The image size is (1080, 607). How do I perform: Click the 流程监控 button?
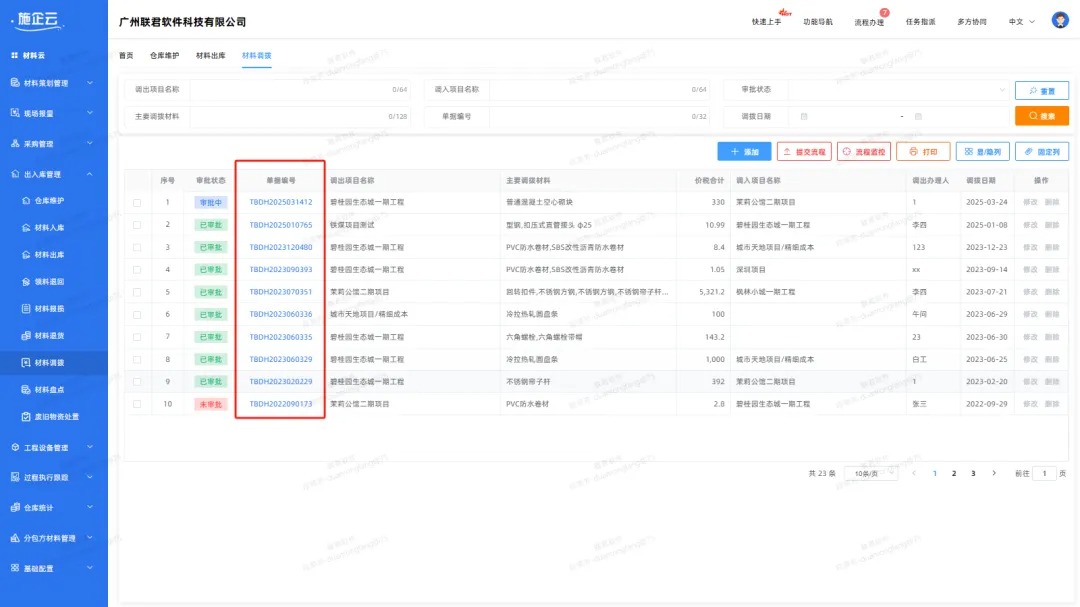(863, 152)
